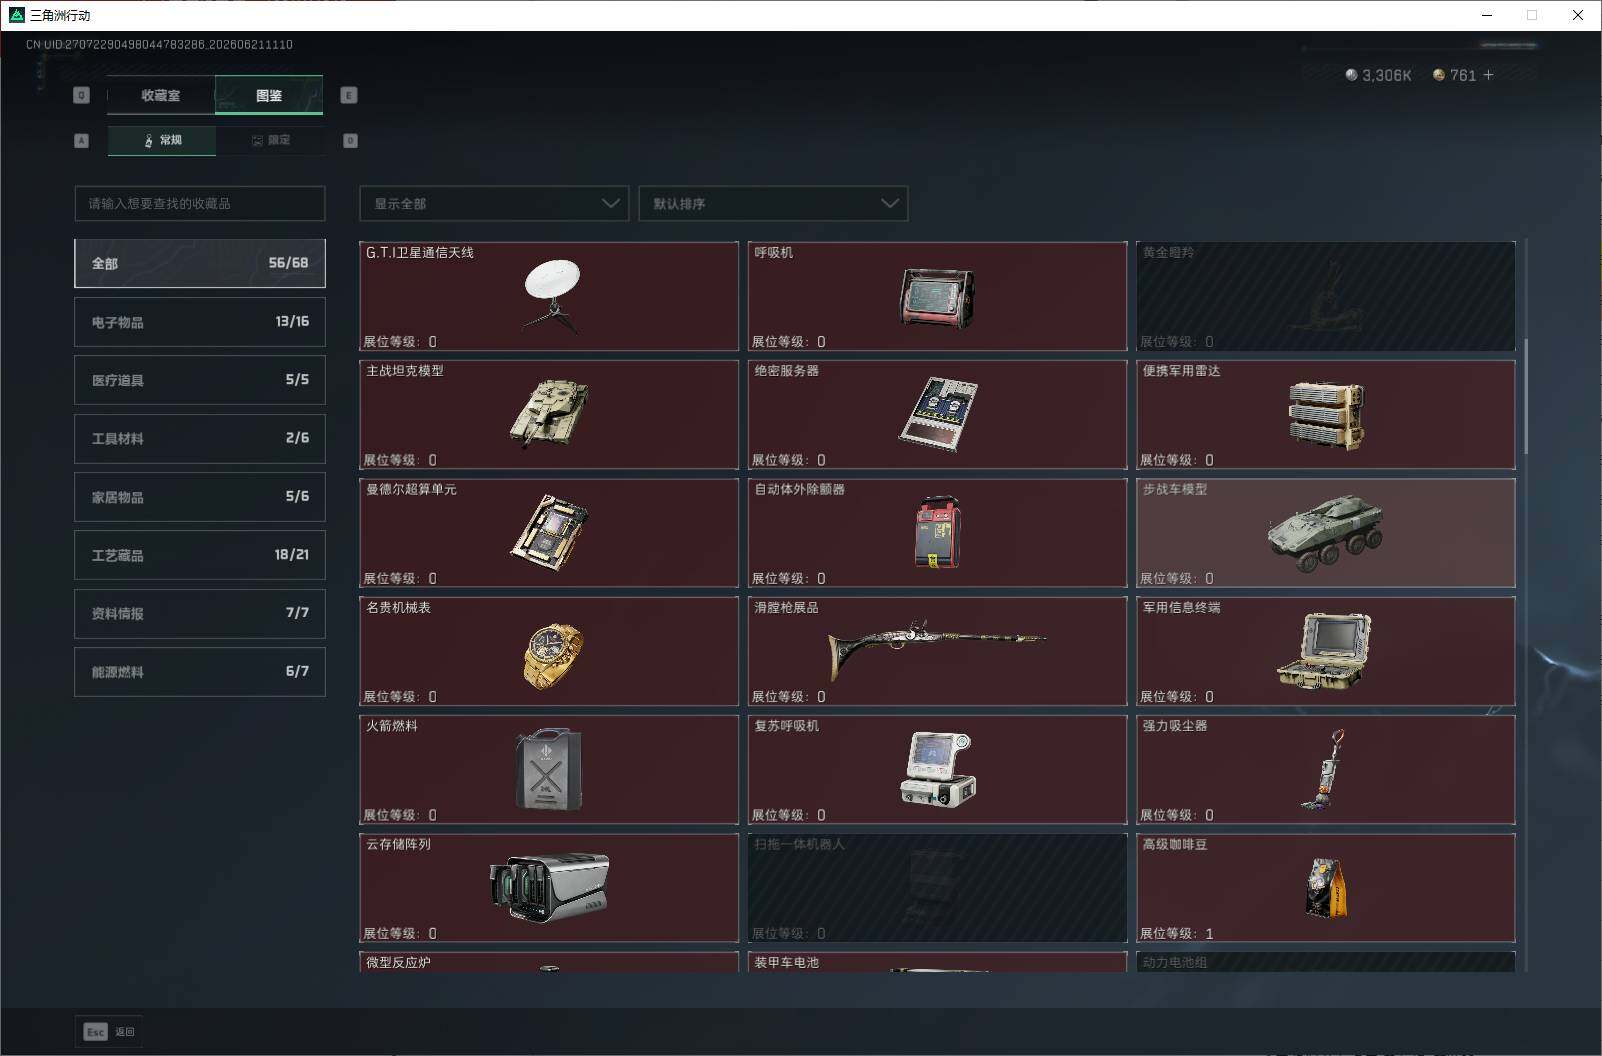The image size is (1602, 1056).
Task: Click the 步战车模型 armored vehicle icon
Action: 1325,533
